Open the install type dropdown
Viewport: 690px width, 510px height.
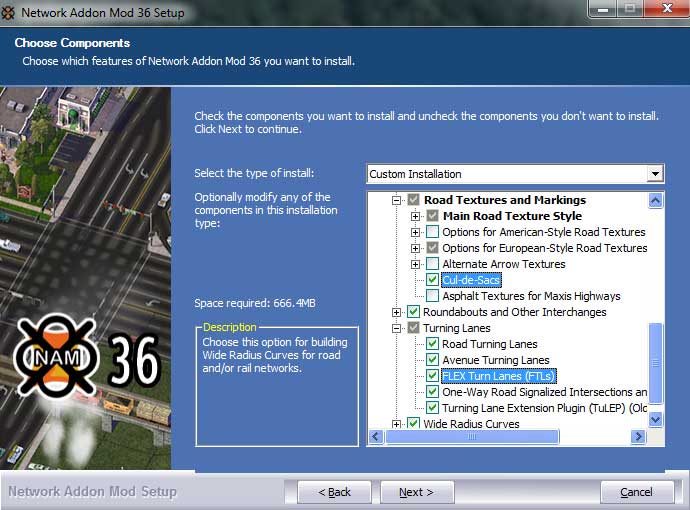(655, 174)
